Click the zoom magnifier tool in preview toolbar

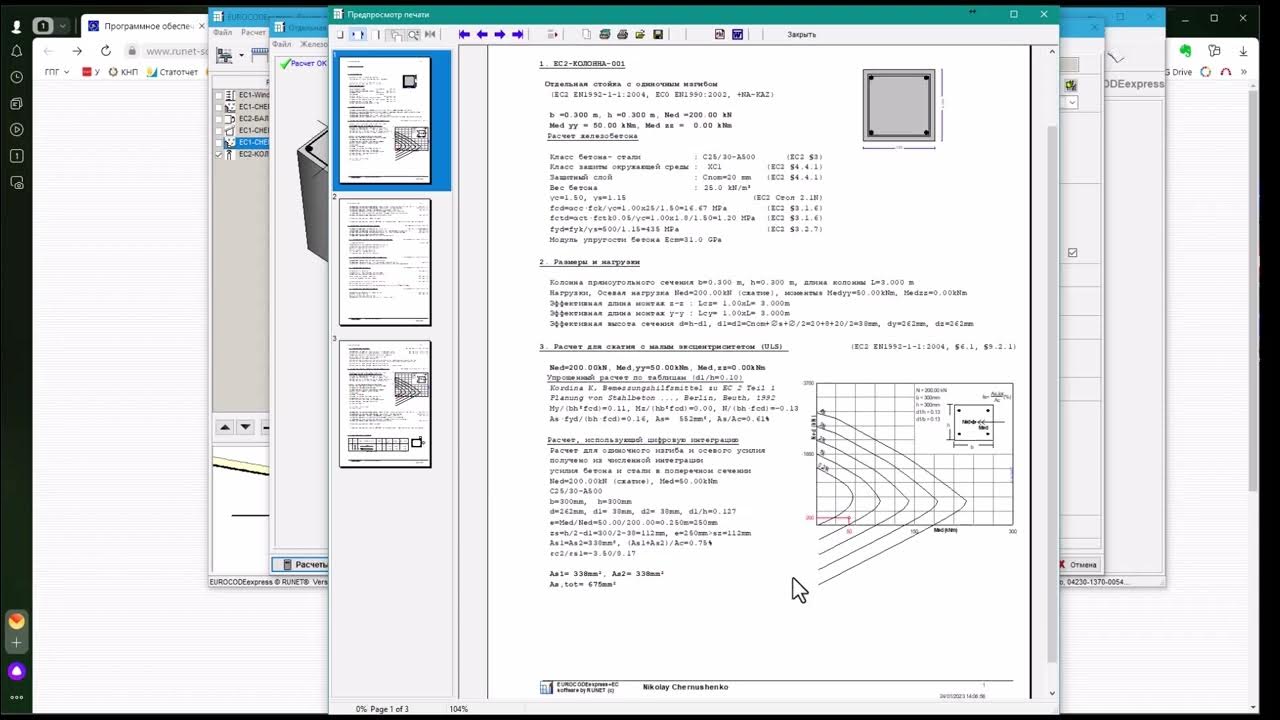[414, 34]
